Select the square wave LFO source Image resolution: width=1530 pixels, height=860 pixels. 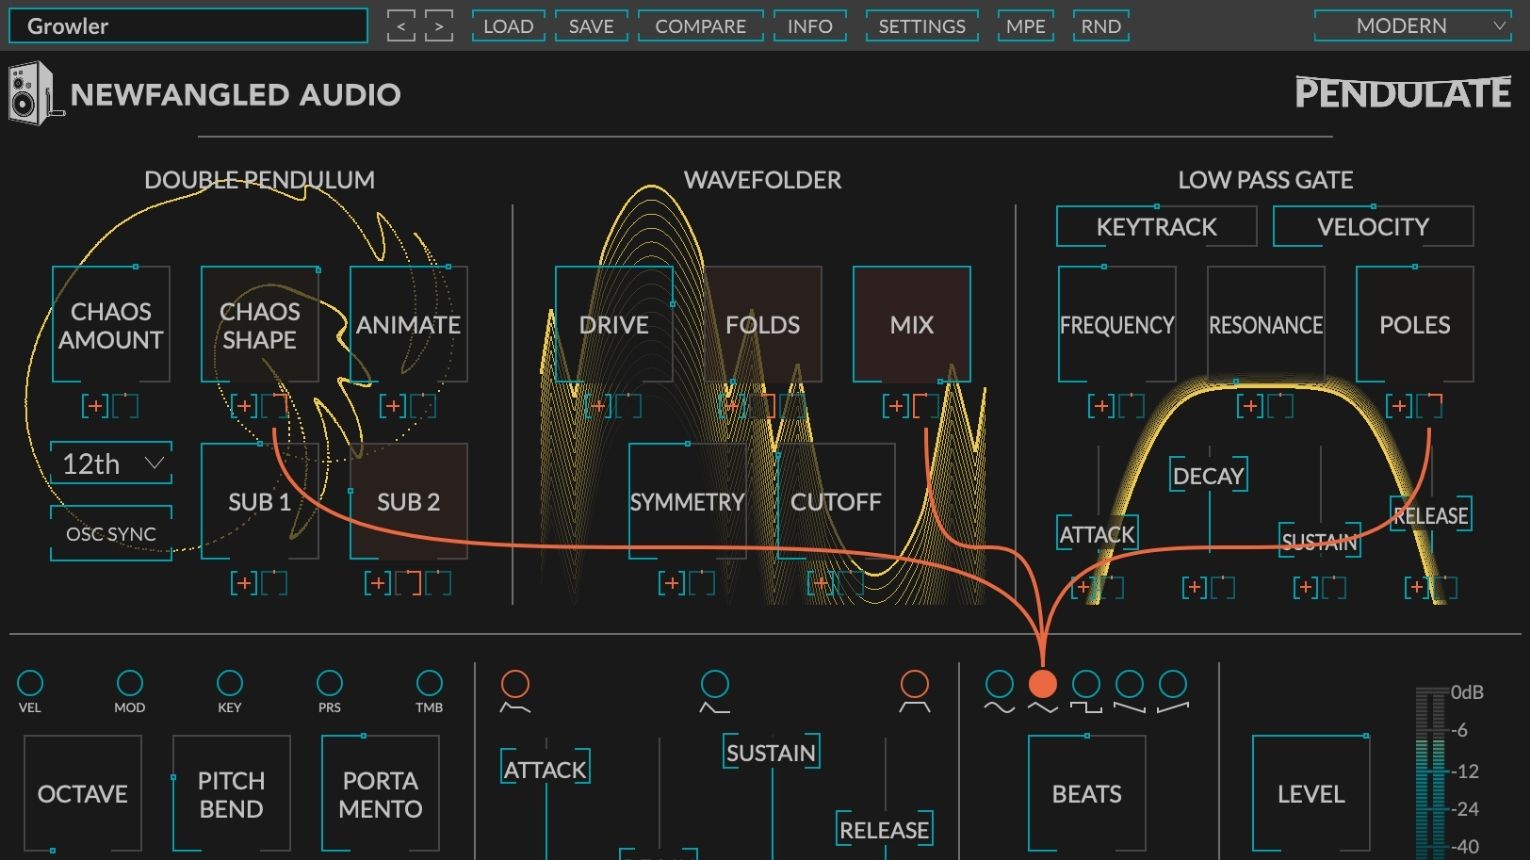pos(1086,684)
